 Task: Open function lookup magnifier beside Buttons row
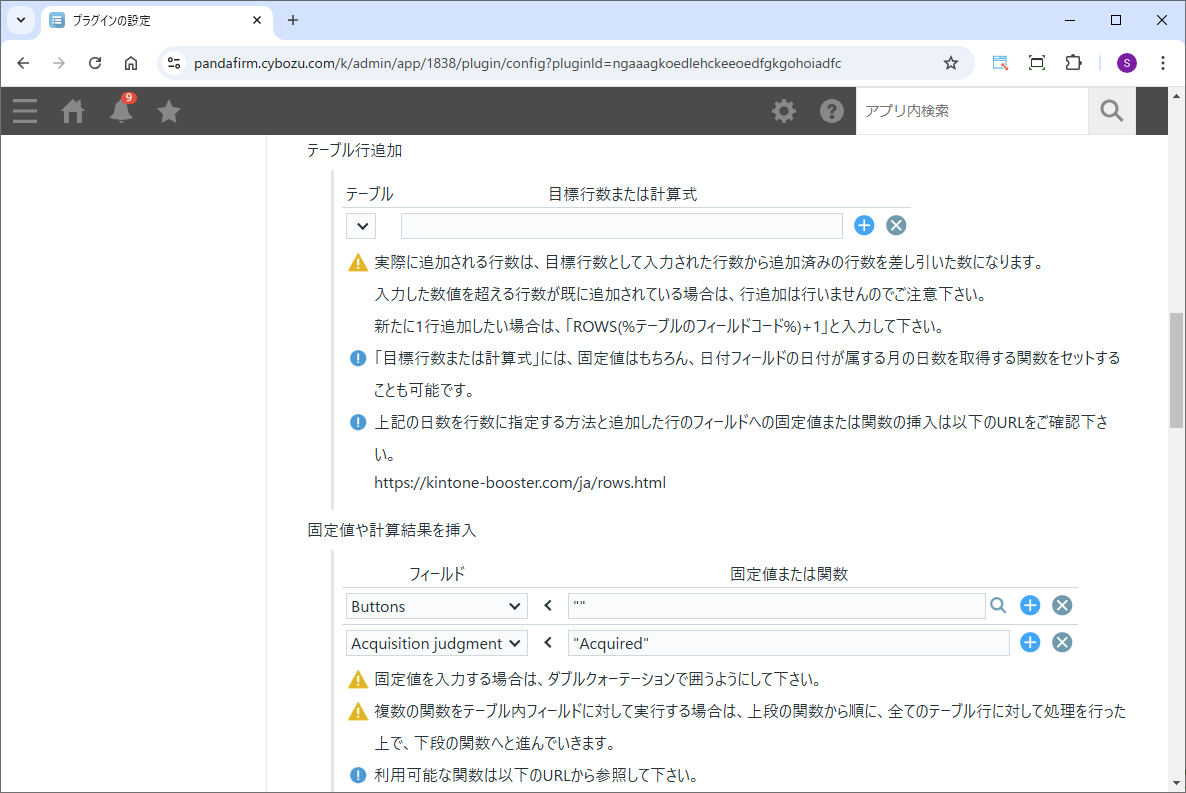(x=998, y=605)
